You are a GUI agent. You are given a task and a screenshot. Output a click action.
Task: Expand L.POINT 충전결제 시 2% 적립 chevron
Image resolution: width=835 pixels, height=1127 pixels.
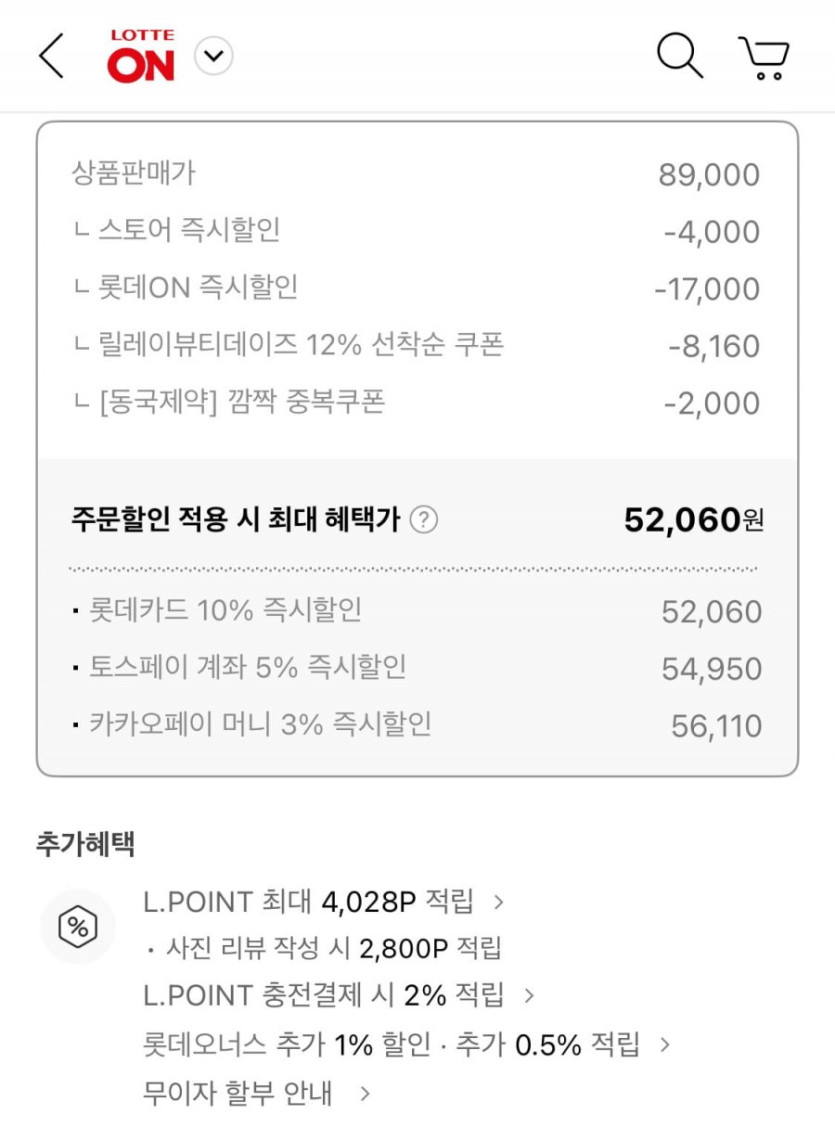[x=529, y=995]
